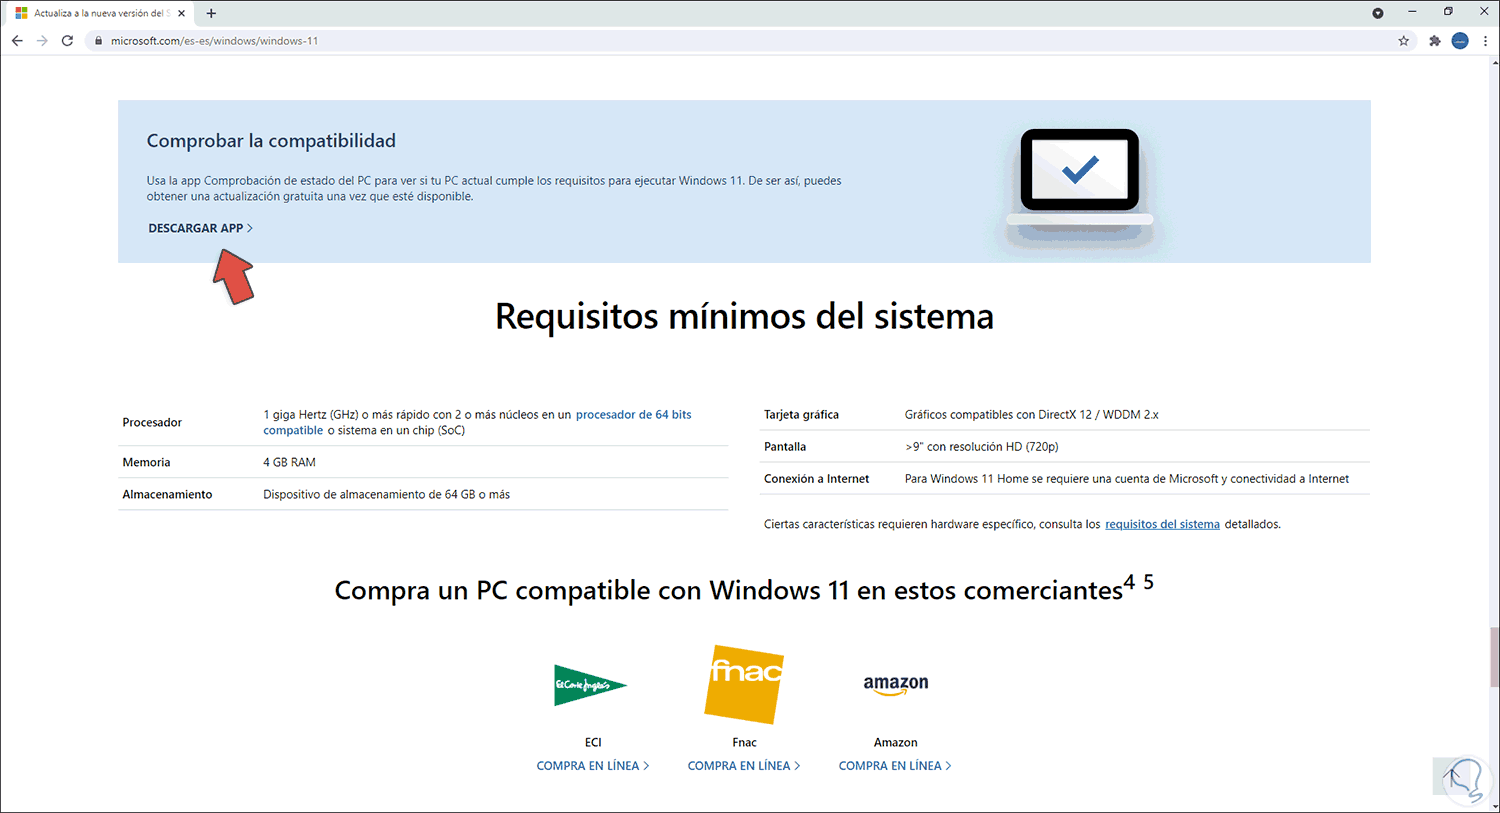Open the 'requisitos del sistema' link

pos(1162,524)
